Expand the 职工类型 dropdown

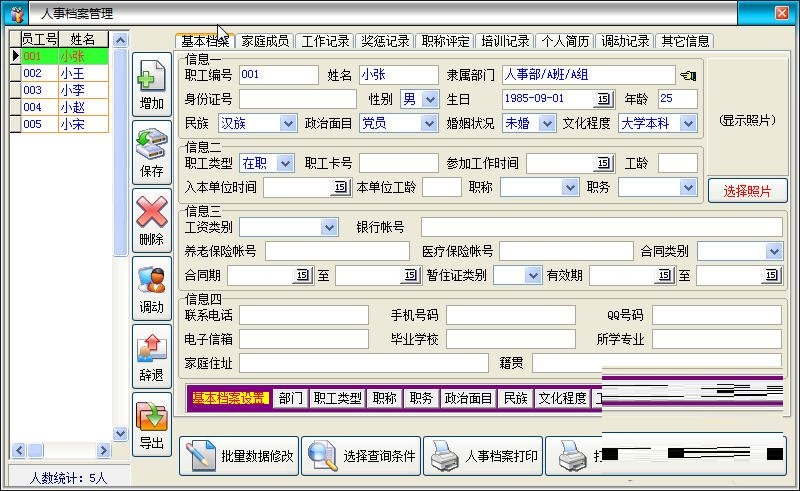(x=285, y=163)
